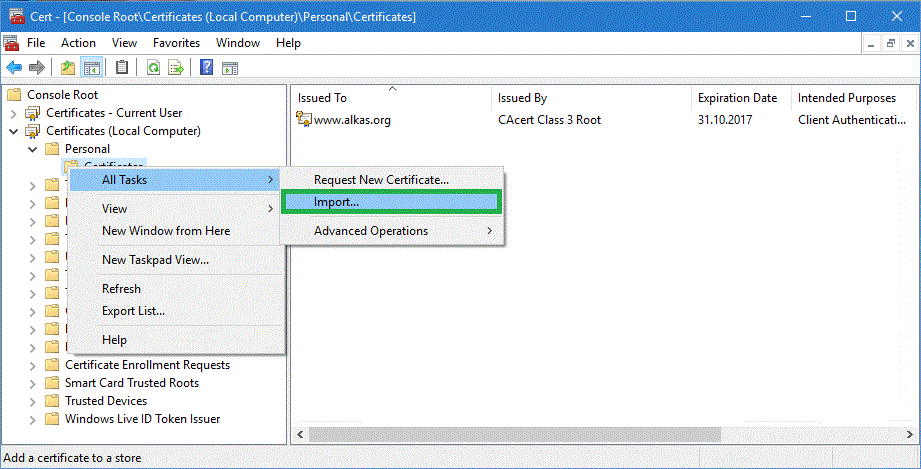Click the blue Help toolbar icon
Screen dimensions: 921x469
pos(206,68)
